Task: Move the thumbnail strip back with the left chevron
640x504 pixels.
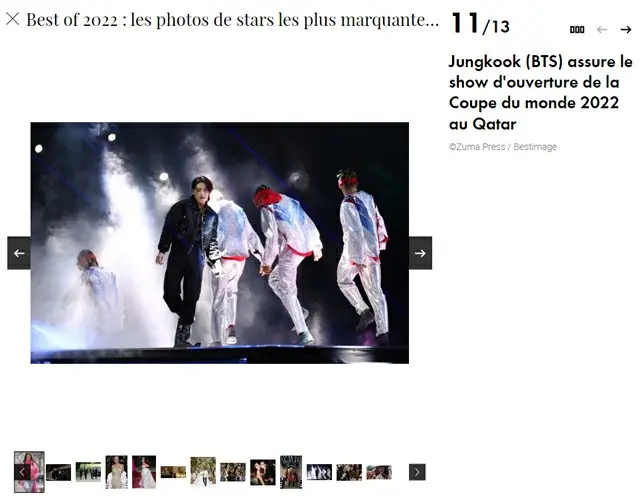Action: pos(22,472)
